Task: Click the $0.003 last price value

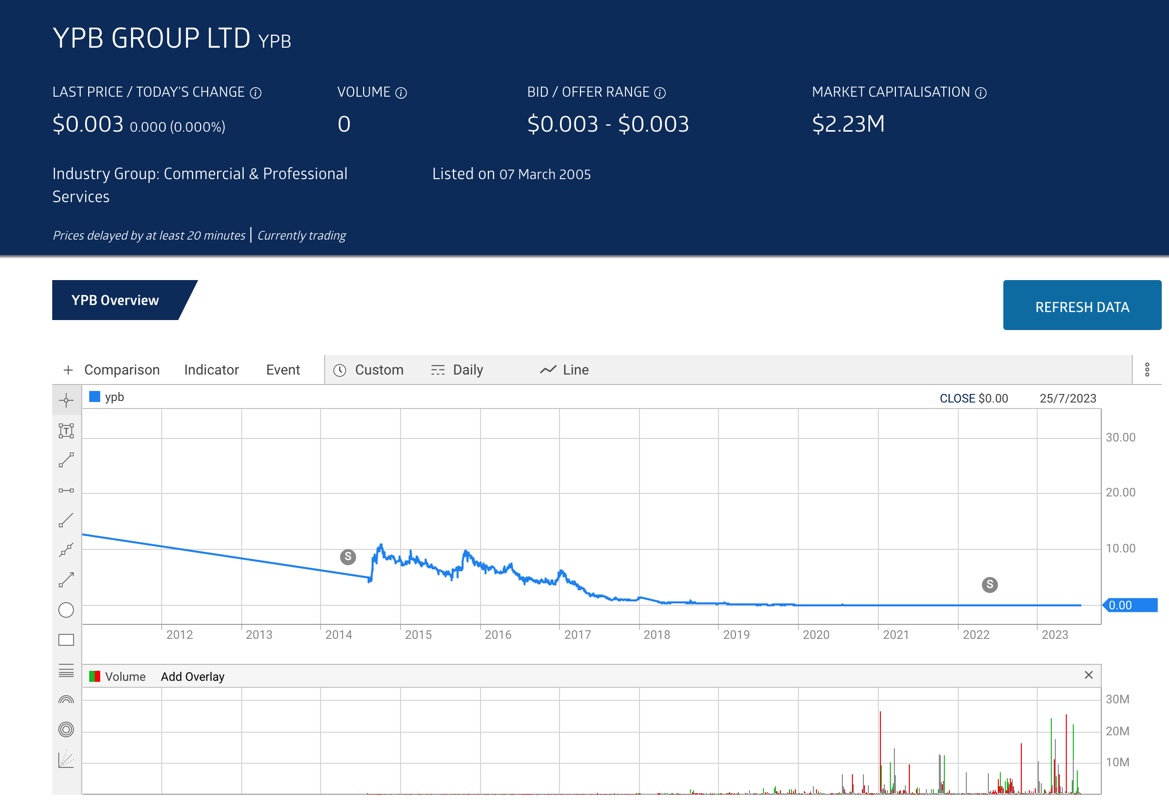Action: click(x=88, y=124)
